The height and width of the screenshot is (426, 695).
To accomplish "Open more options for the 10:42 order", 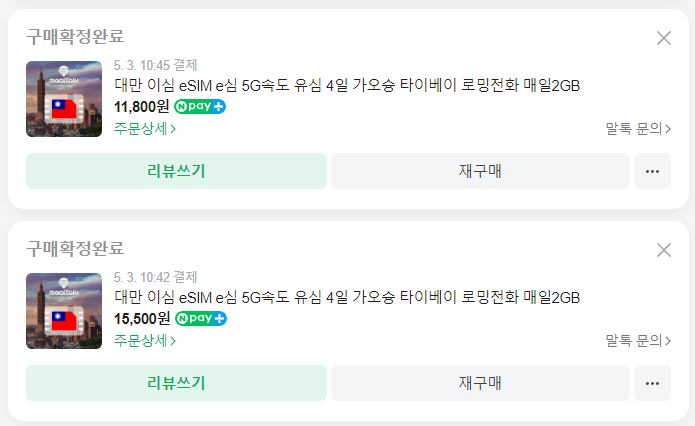I will (652, 383).
